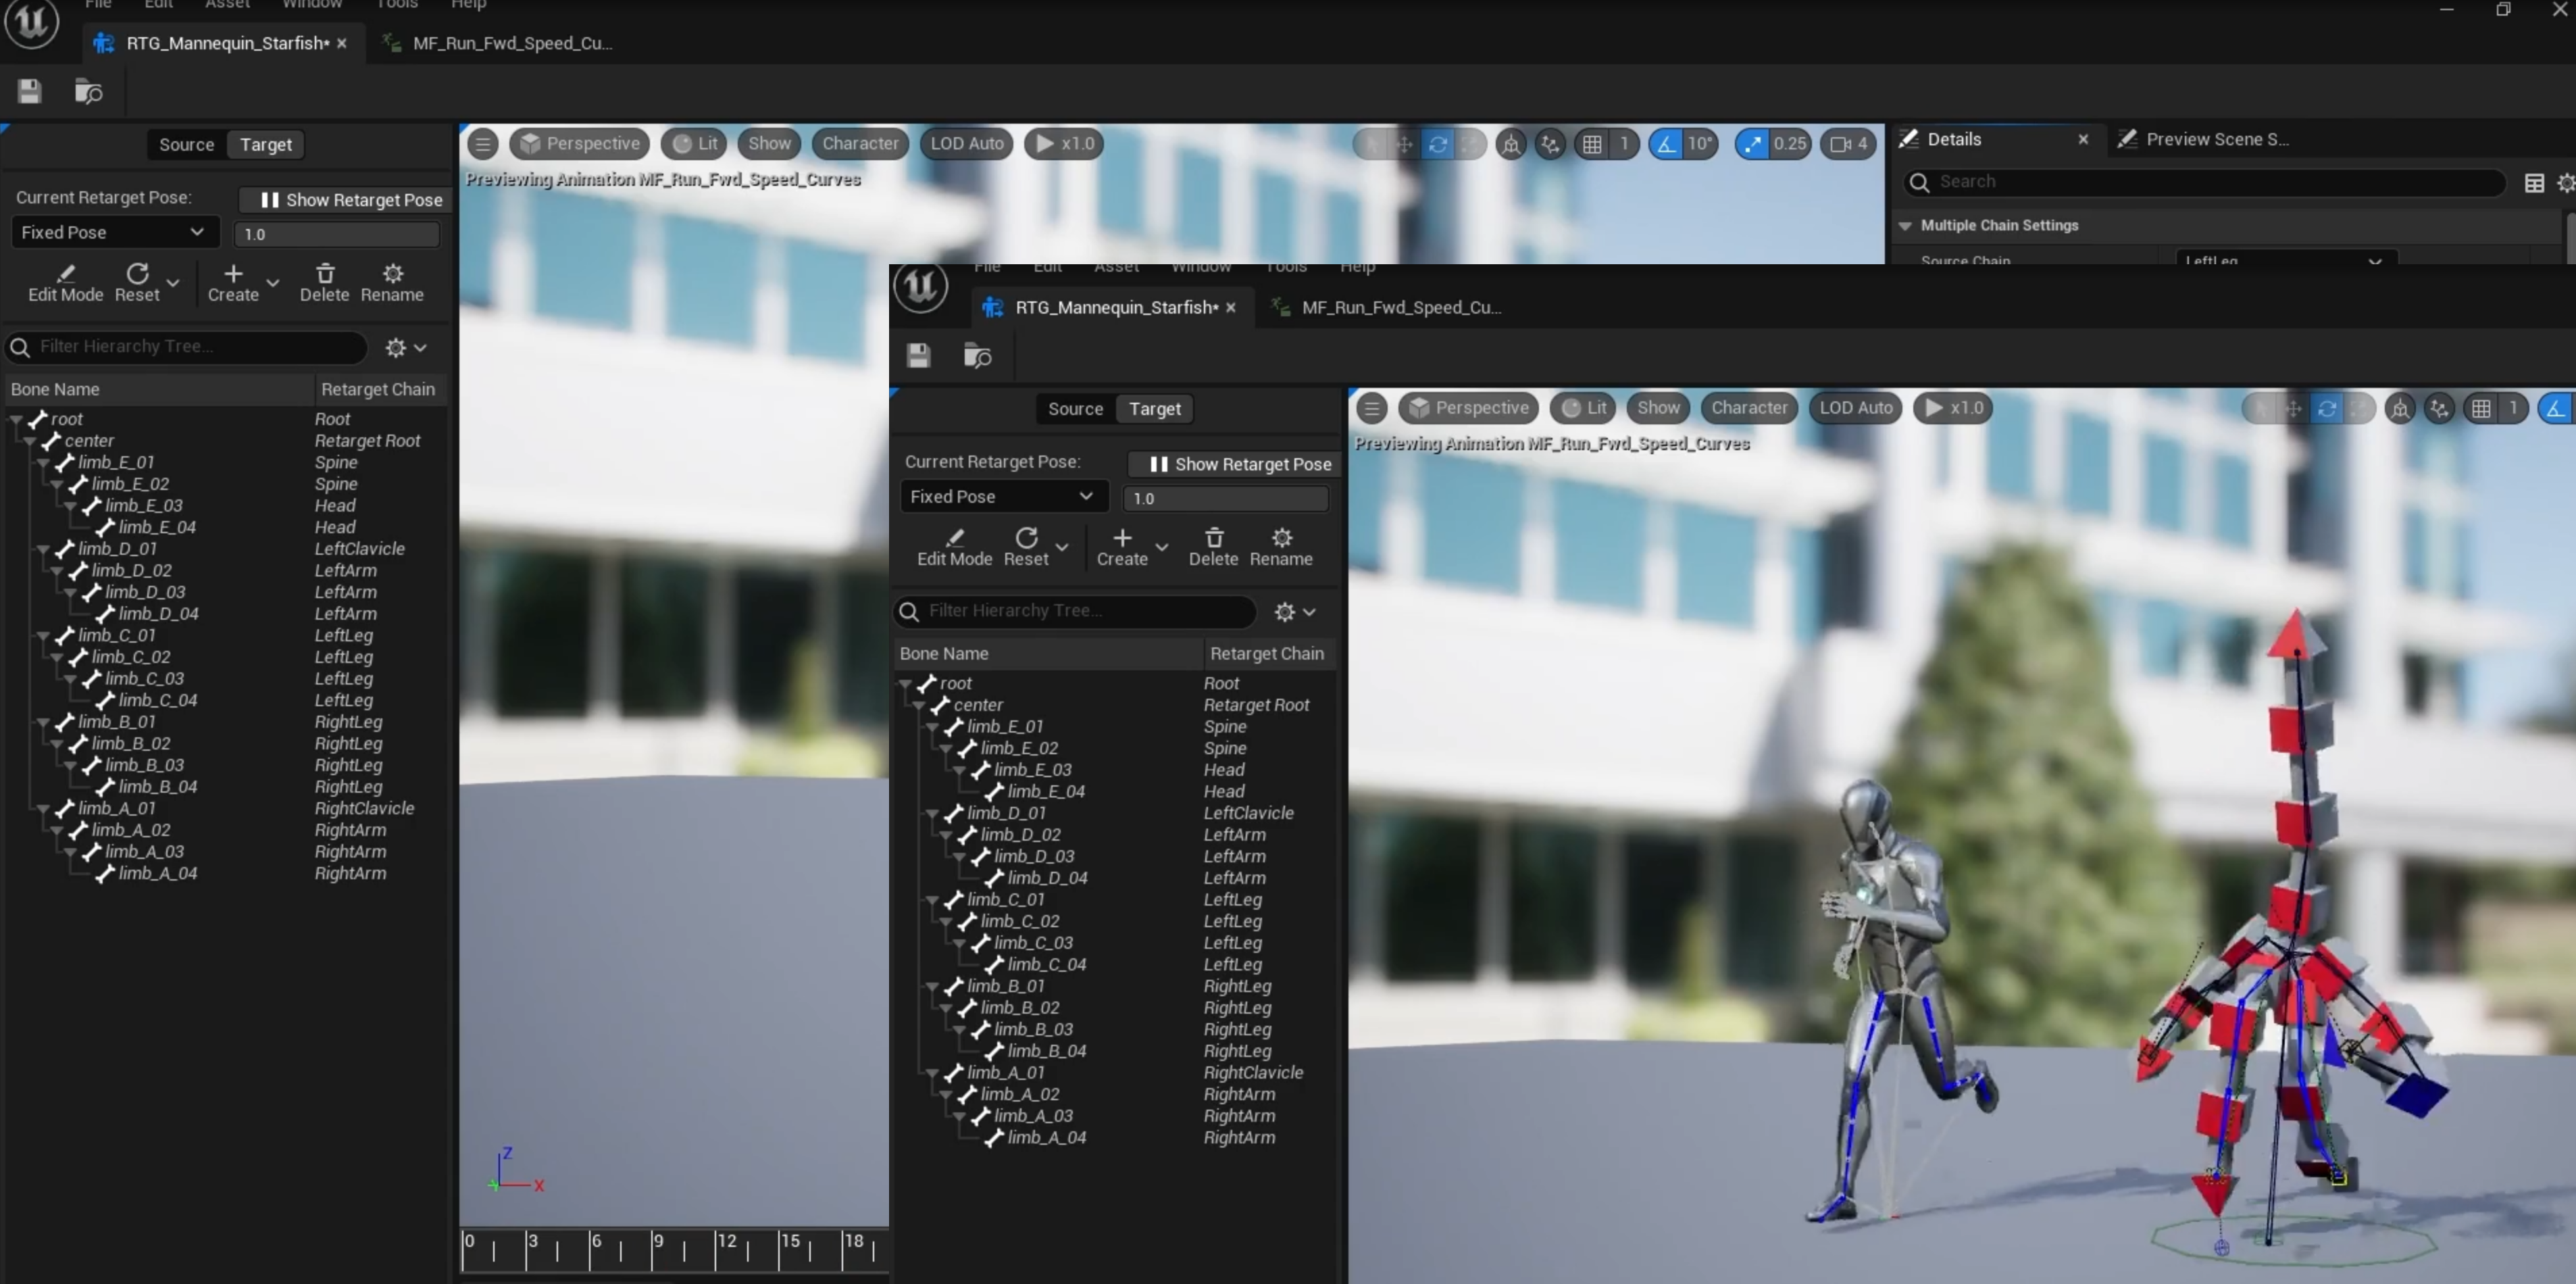This screenshot has height=1284, width=2576.
Task: Open rotation snap value 10° dropdown
Action: coord(1699,144)
